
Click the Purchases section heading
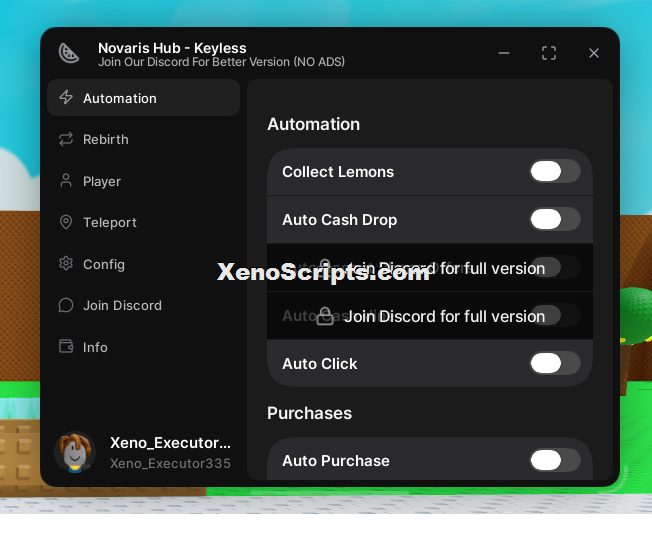click(x=309, y=413)
